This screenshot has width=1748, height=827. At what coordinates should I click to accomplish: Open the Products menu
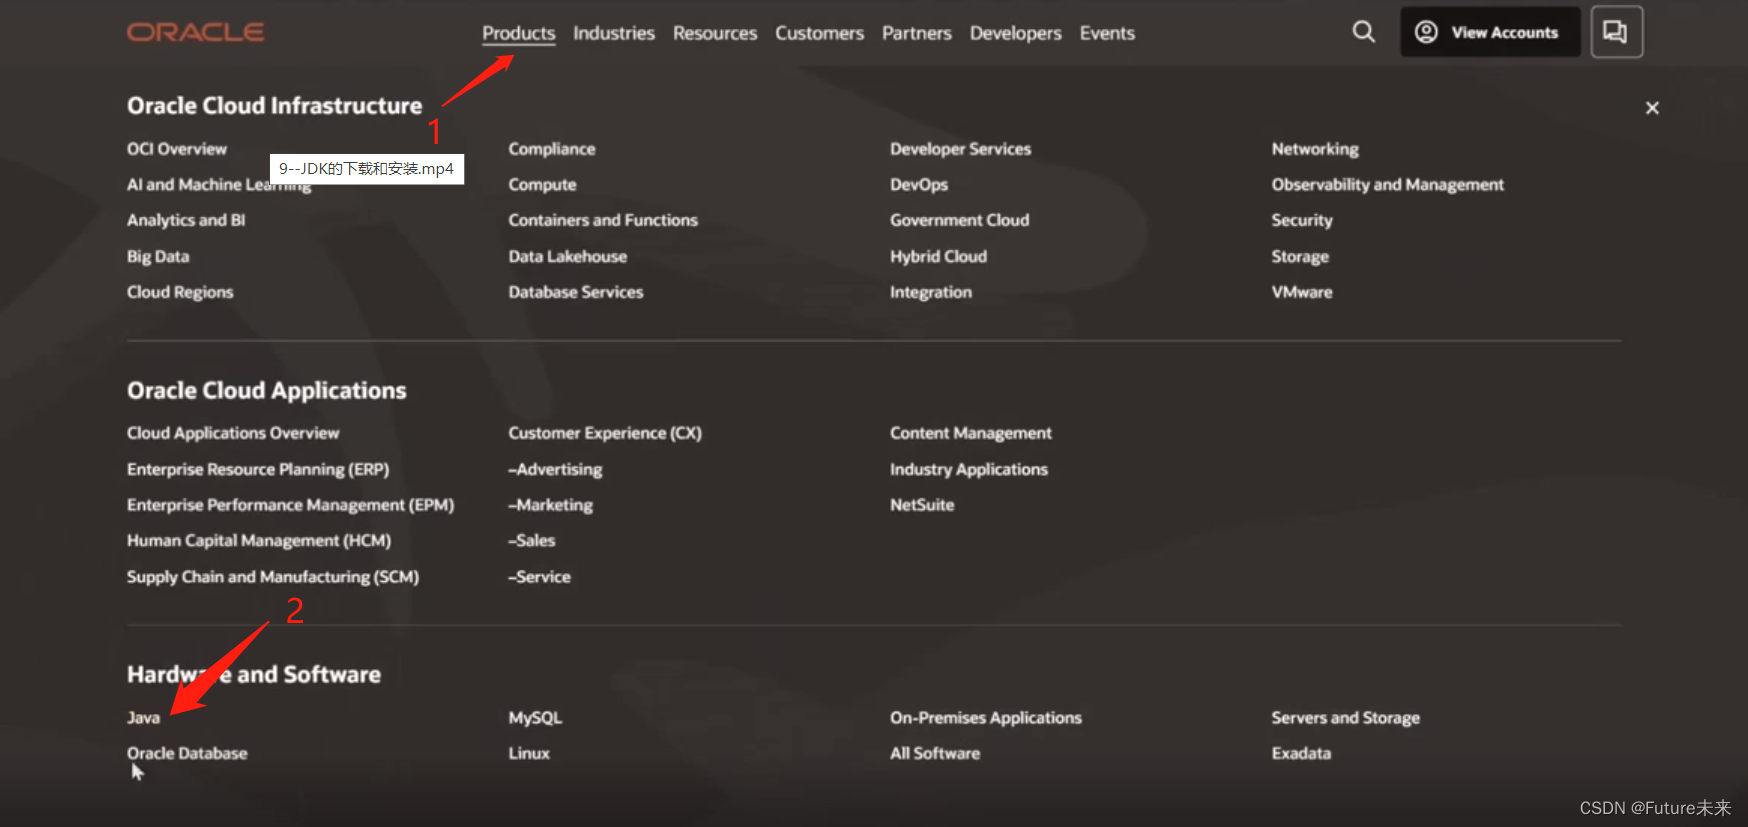point(518,33)
